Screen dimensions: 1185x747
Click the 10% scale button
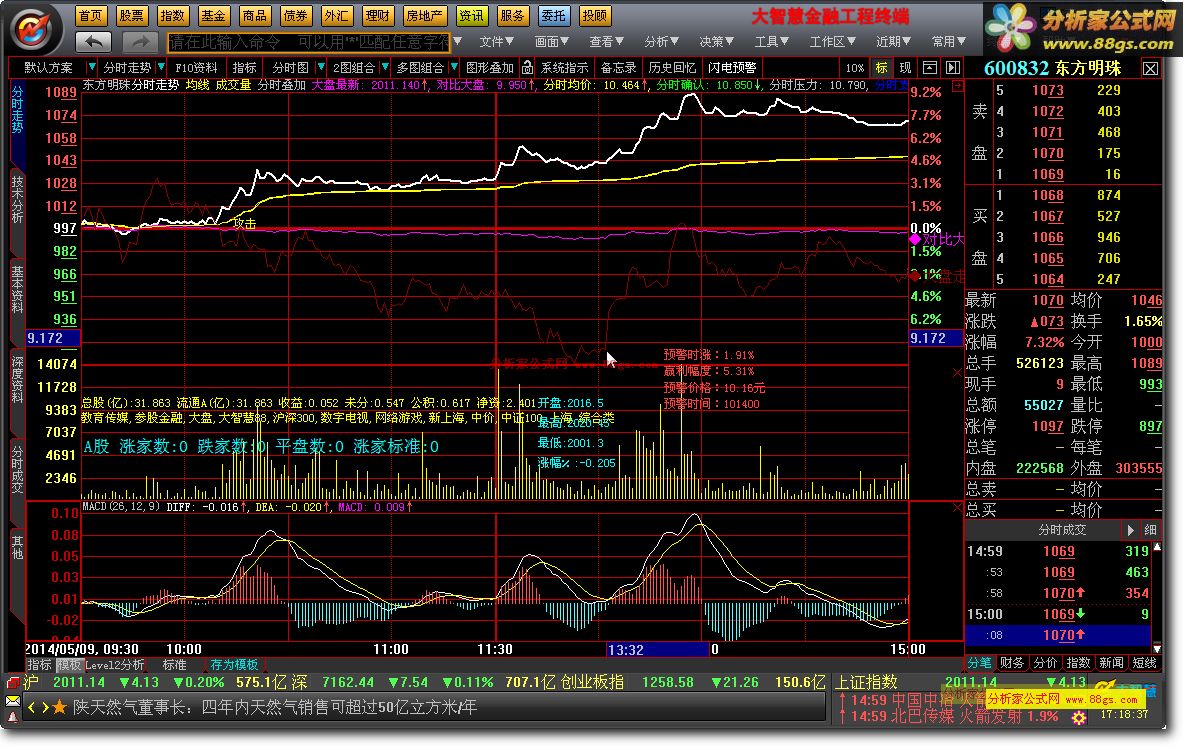pyautogui.click(x=855, y=68)
